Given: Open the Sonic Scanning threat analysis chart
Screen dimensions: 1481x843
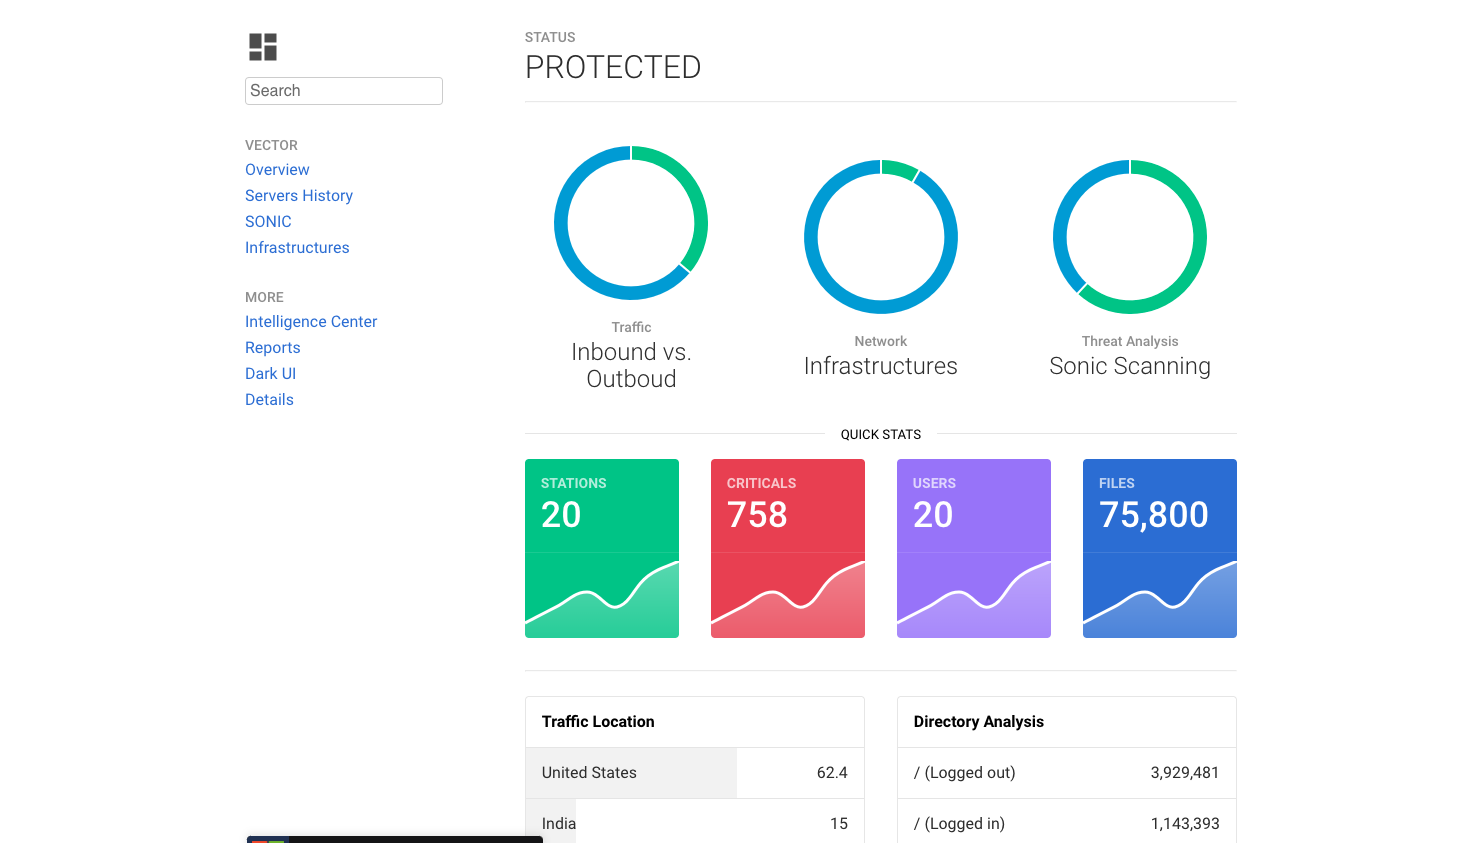Looking at the screenshot, I should (x=1129, y=236).
